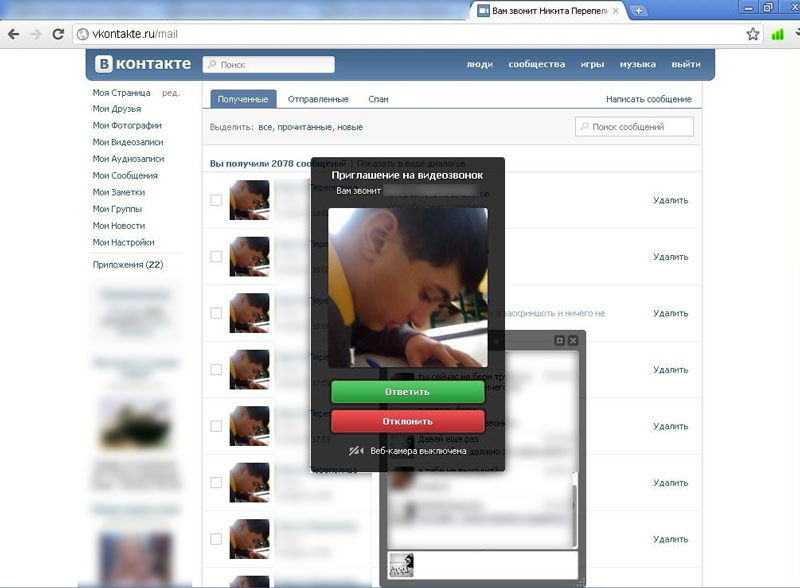Tick checkbox of first message
800x588 pixels.
[x=216, y=200]
